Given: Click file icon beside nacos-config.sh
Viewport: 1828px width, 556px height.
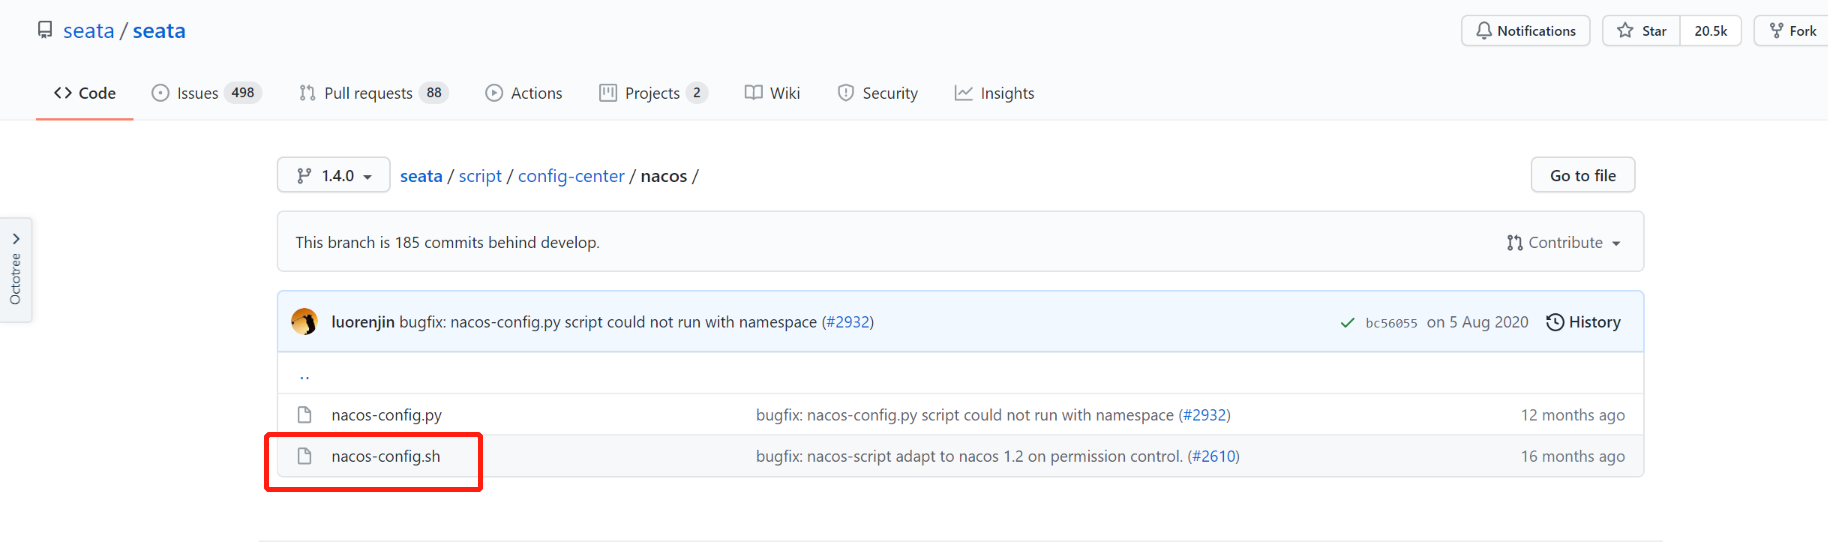Looking at the screenshot, I should tap(305, 456).
